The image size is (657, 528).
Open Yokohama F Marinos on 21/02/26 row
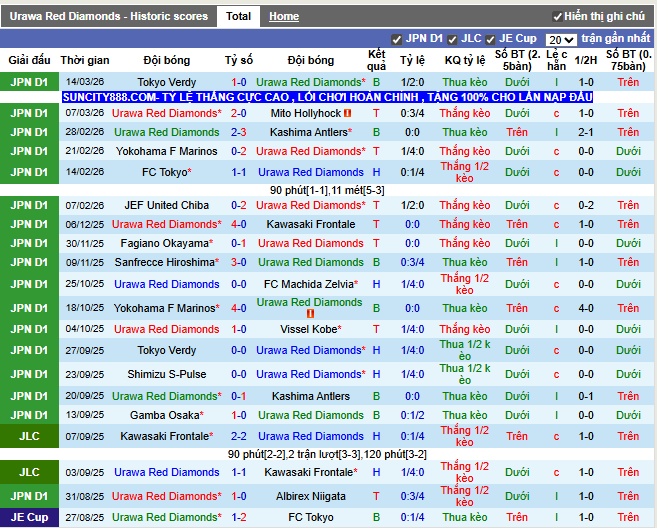pyautogui.click(x=167, y=151)
